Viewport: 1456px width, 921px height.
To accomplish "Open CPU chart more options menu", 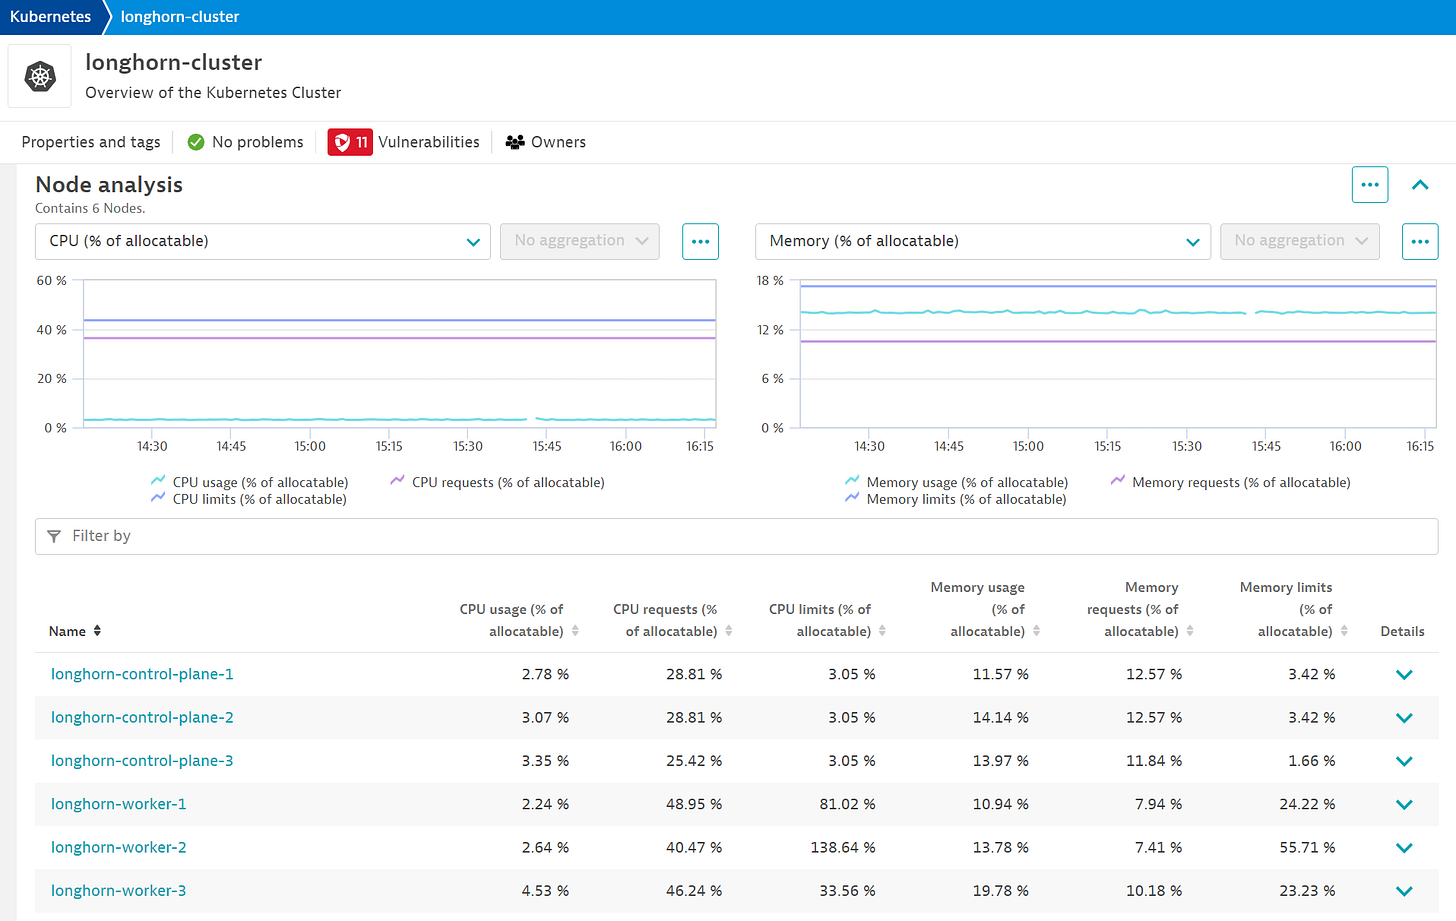I will coord(700,241).
